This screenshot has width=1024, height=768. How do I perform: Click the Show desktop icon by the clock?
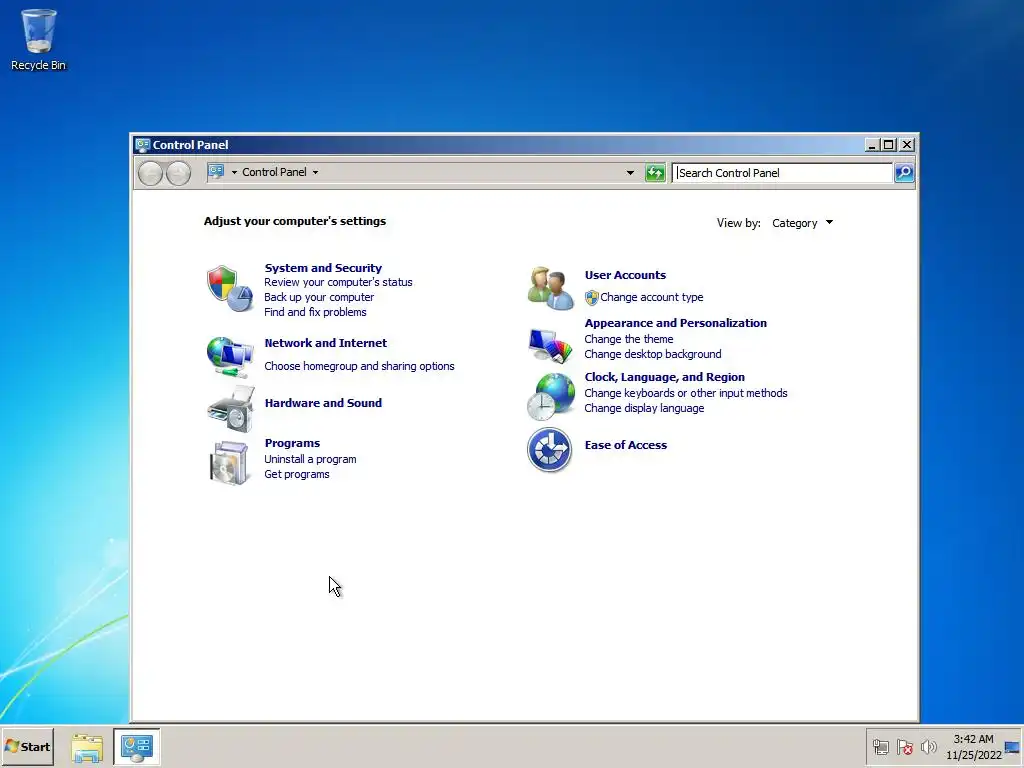(1012, 746)
